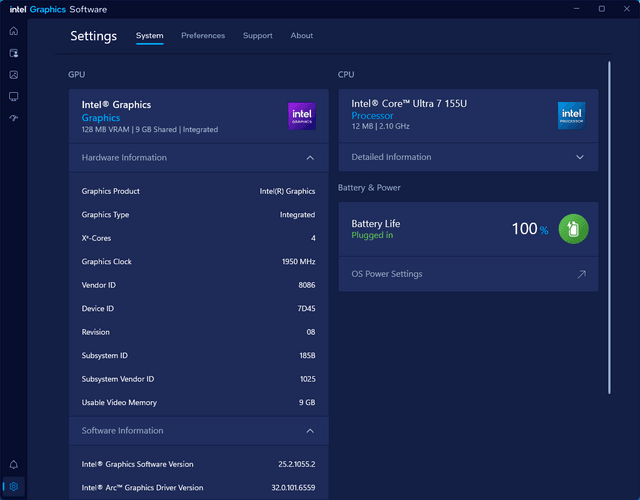Click the Graphics Type Integrated value
Image resolution: width=640 pixels, height=500 pixels.
point(297,215)
